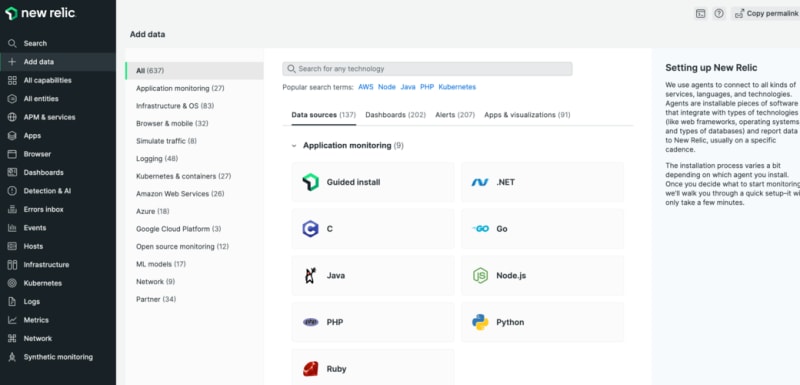Collapse the Application monitoring section chevron

(294, 146)
